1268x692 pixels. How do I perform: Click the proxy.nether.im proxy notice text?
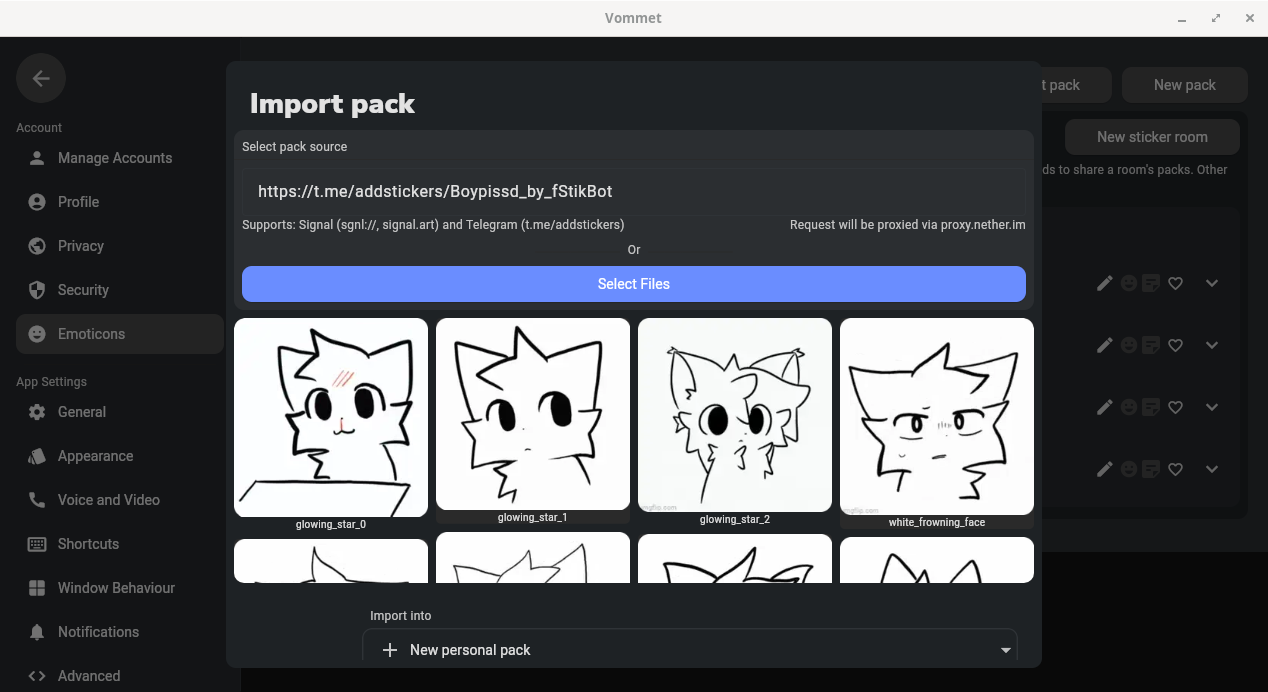point(908,225)
